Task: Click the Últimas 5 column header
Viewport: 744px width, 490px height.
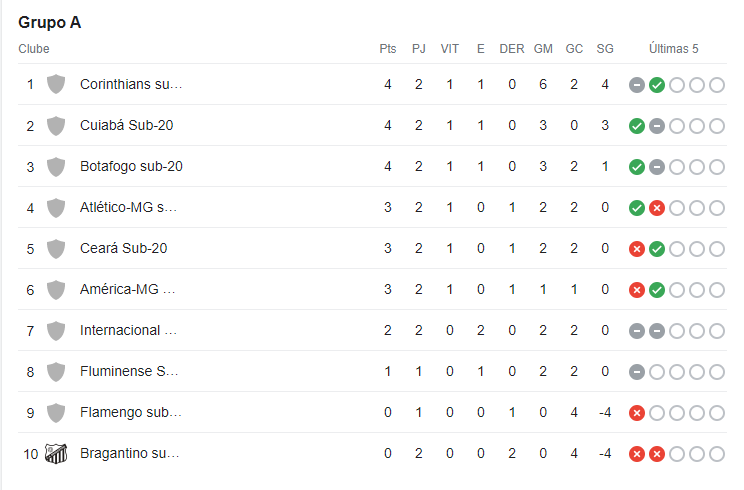Action: pos(673,49)
